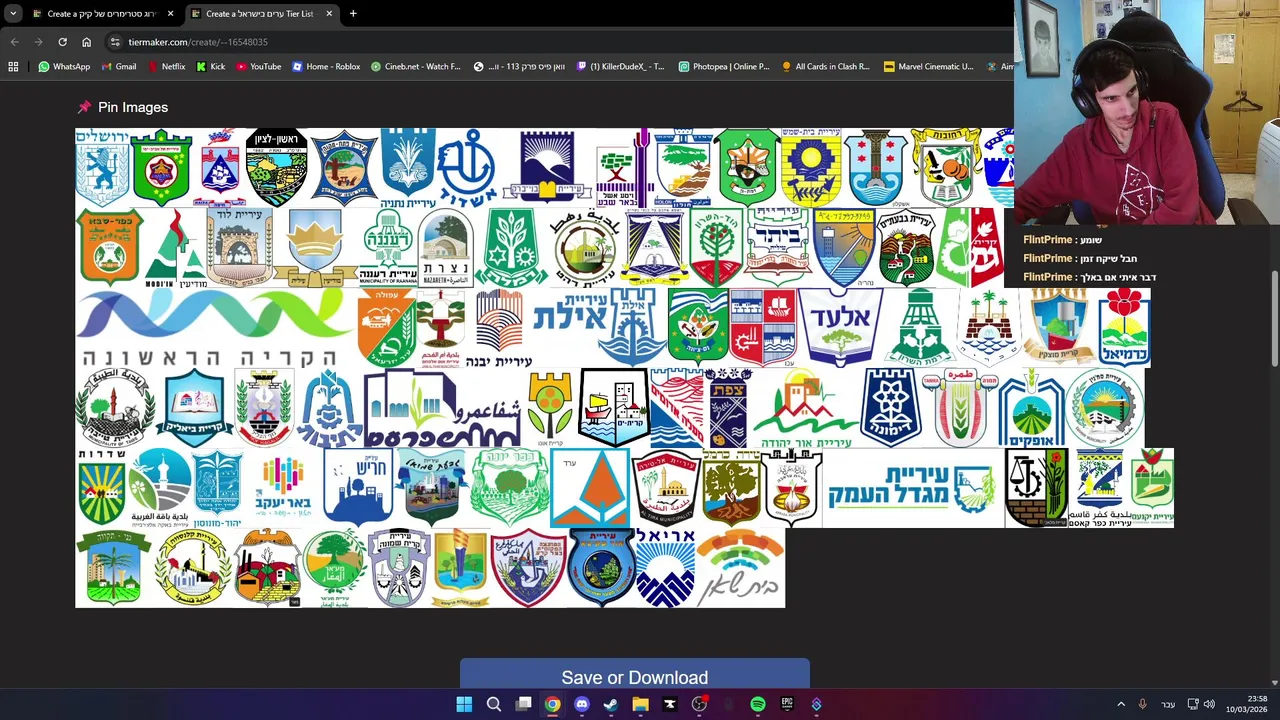Select the אריאל blue mountain logo
This screenshot has width=1280, height=720.
pyautogui.click(x=666, y=568)
